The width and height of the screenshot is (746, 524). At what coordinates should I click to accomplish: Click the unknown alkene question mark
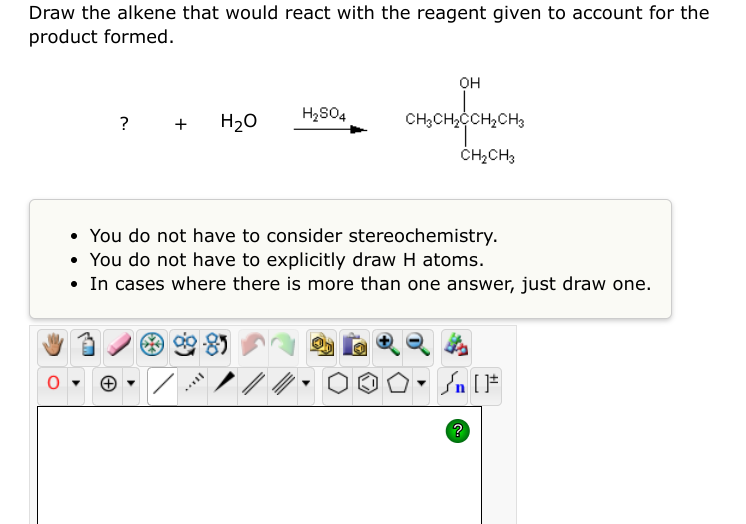coord(124,124)
